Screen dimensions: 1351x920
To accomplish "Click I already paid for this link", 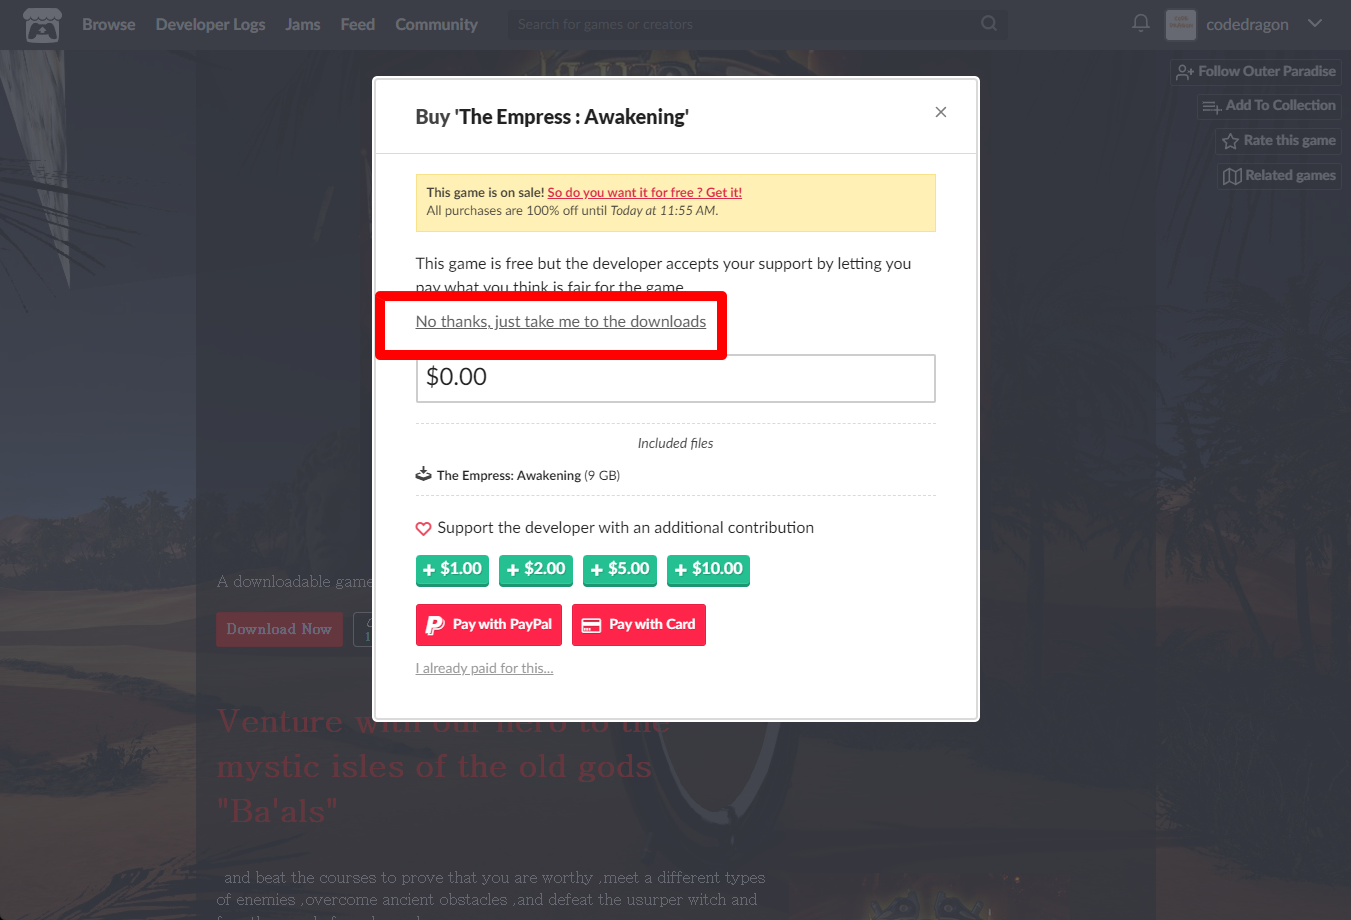I will (x=485, y=668).
